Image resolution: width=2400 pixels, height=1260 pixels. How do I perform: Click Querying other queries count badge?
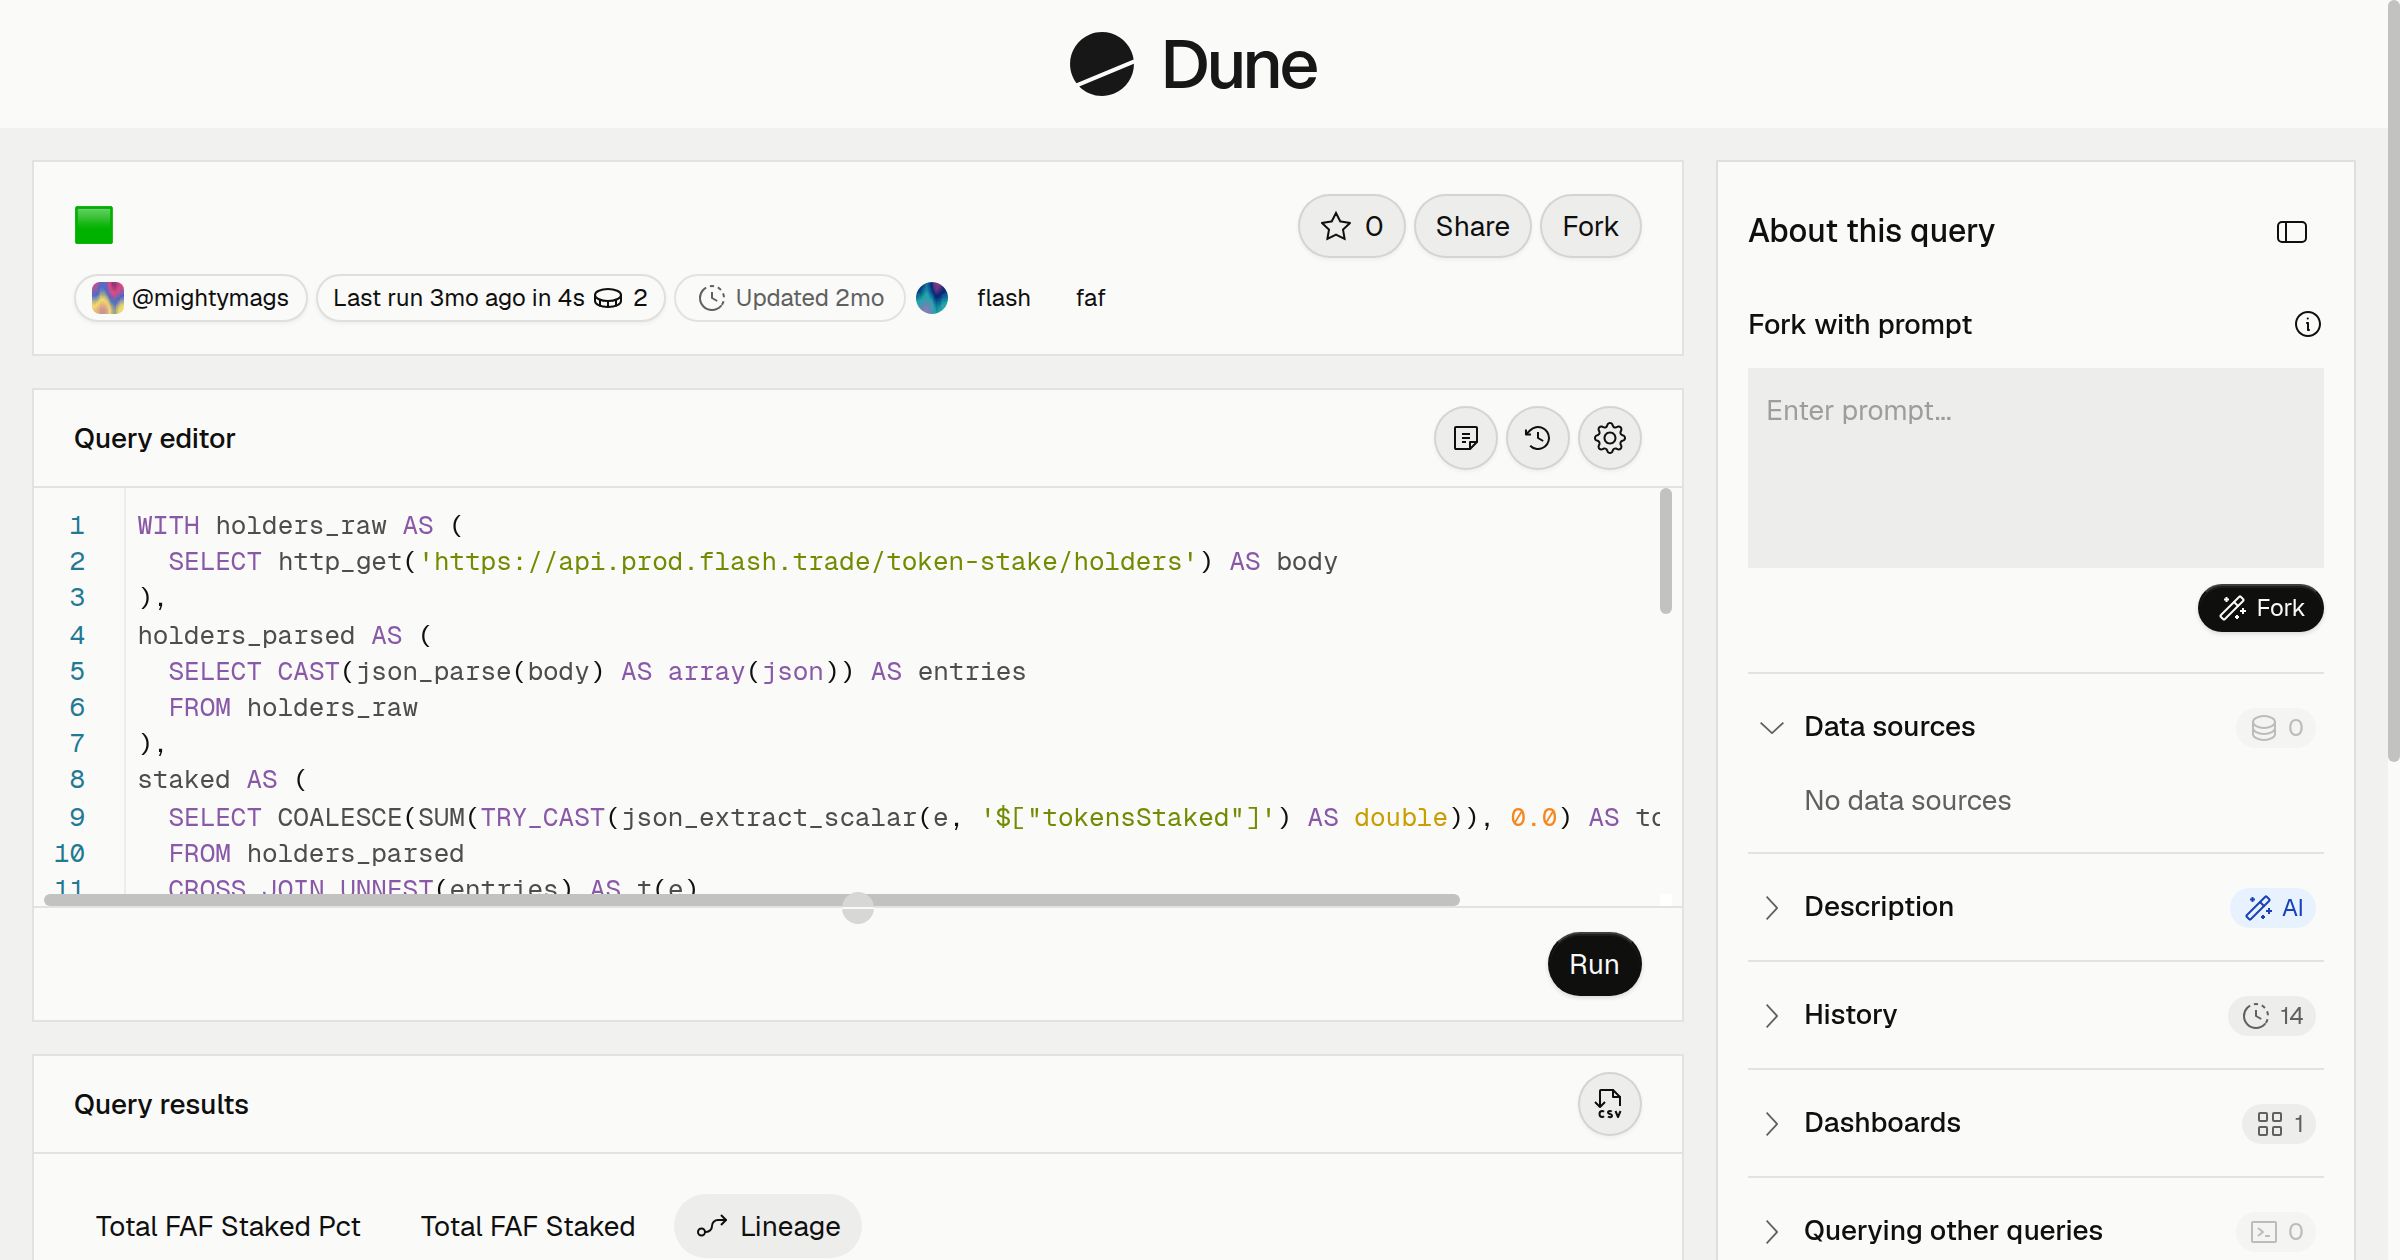(2277, 1231)
